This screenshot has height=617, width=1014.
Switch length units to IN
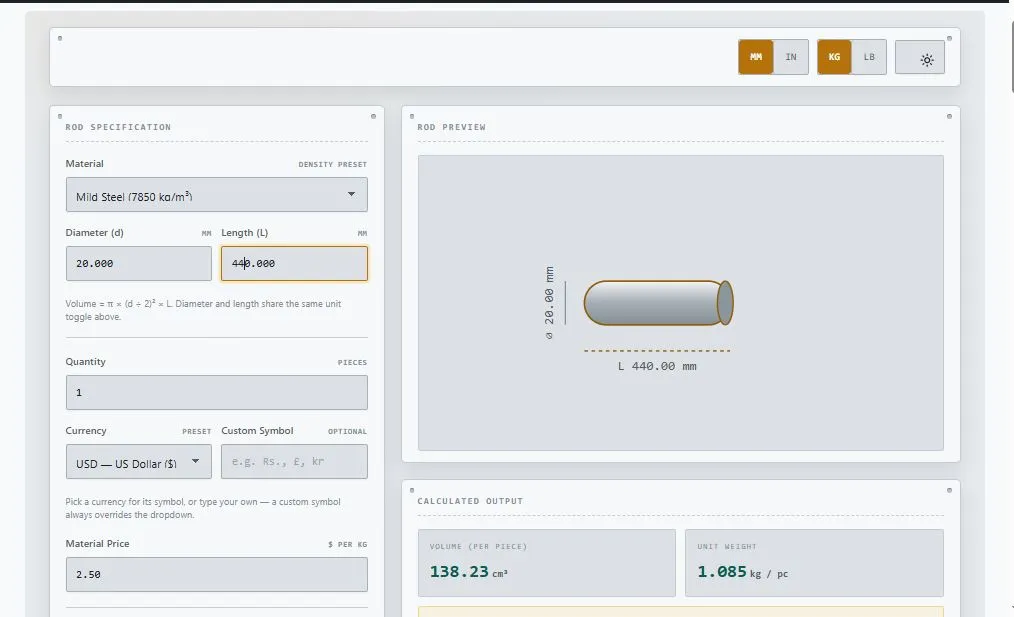(x=791, y=57)
